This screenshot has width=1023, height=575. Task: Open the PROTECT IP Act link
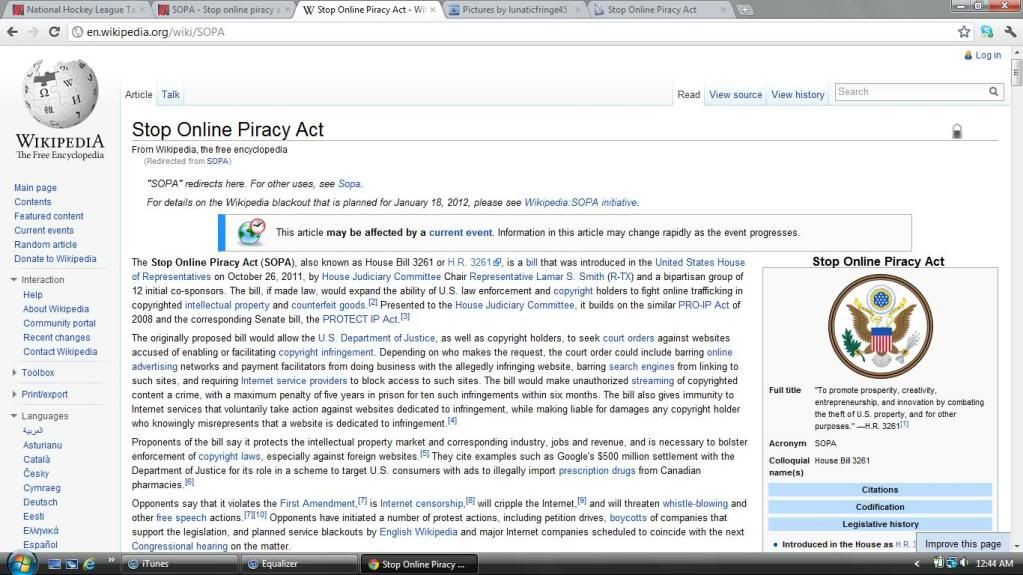click(360, 319)
